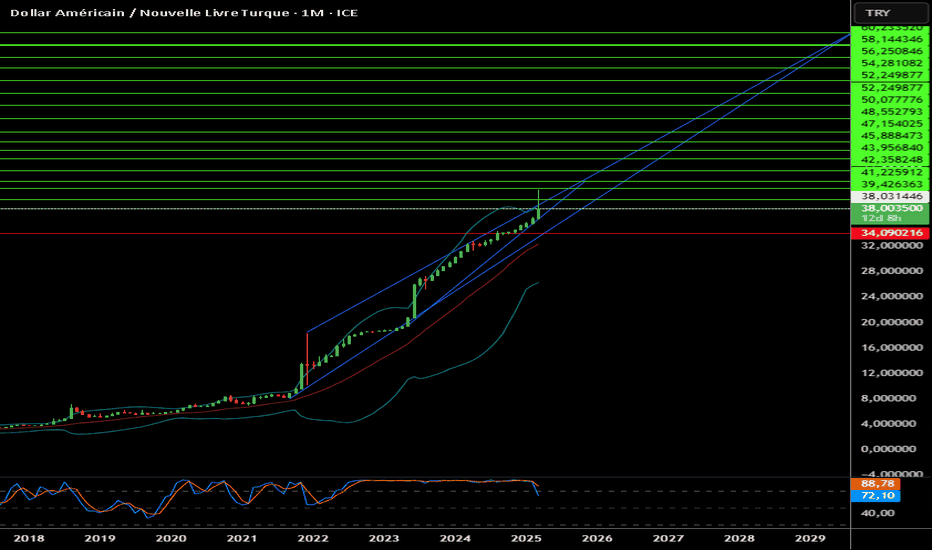Click the chart title Dollar Américain / Nouvelle Livre Turque
The image size is (932, 550).
[x=150, y=12]
